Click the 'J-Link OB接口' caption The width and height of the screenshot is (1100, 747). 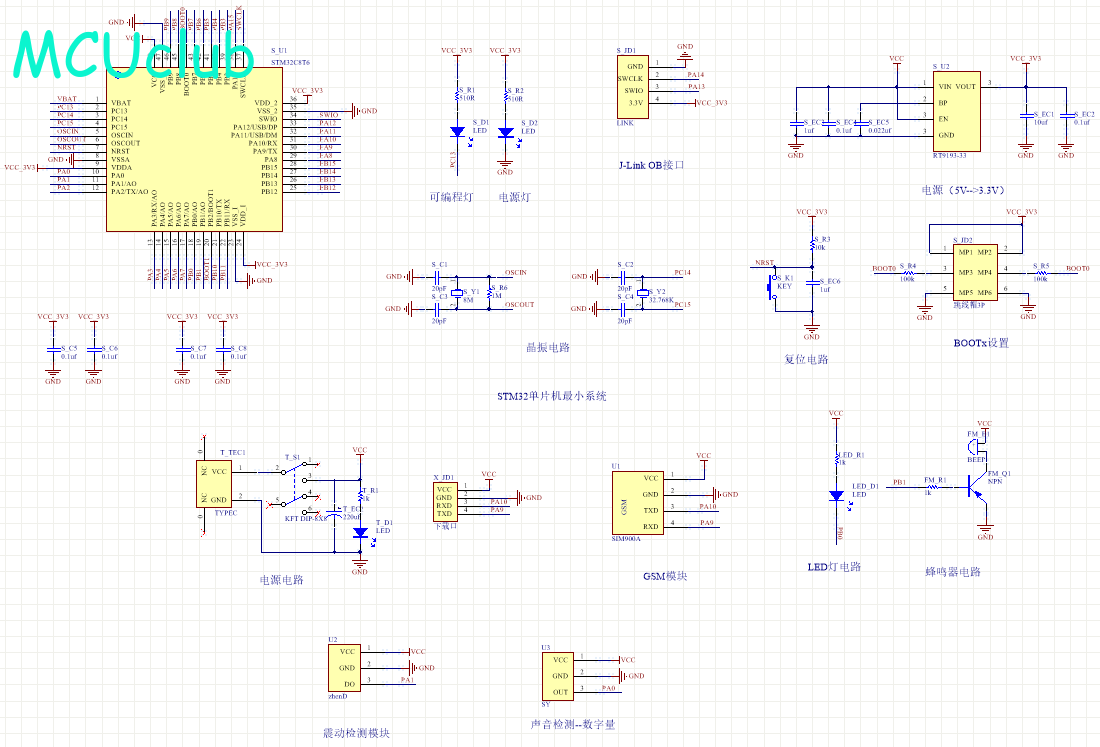pyautogui.click(x=651, y=166)
